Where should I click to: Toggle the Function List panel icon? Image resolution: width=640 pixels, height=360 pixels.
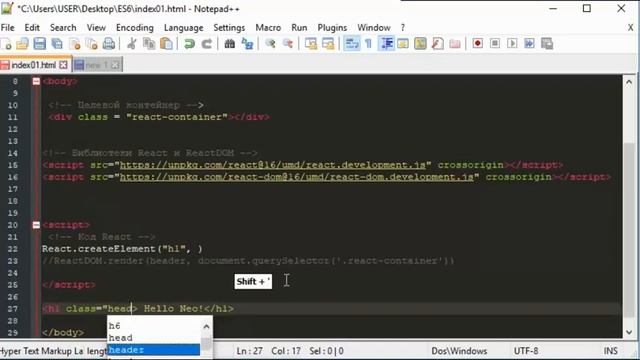[x=438, y=44]
